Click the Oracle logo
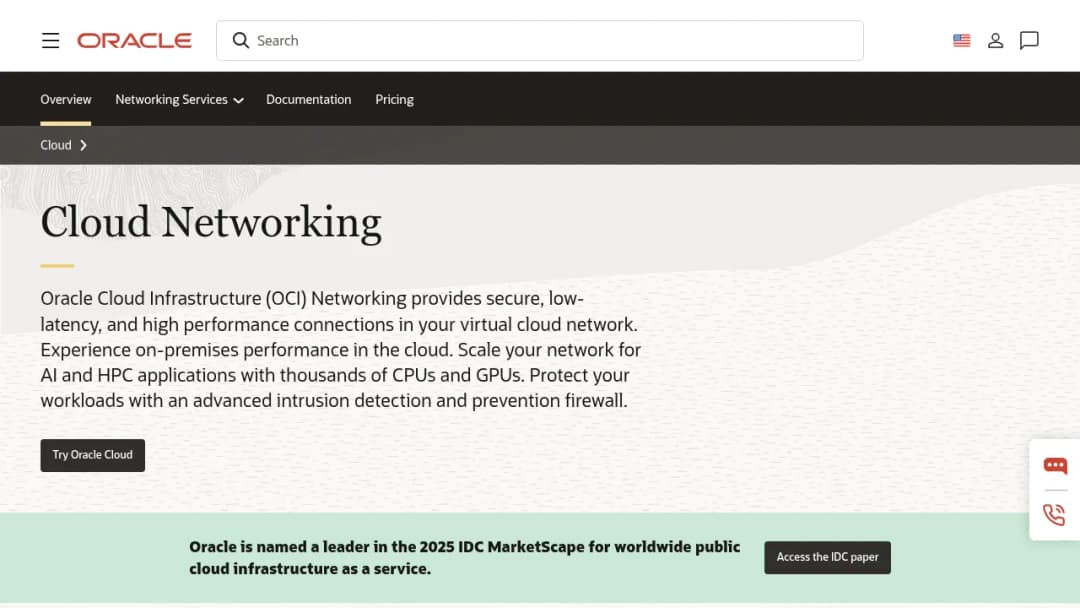Image resolution: width=1080 pixels, height=608 pixels. 134,41
